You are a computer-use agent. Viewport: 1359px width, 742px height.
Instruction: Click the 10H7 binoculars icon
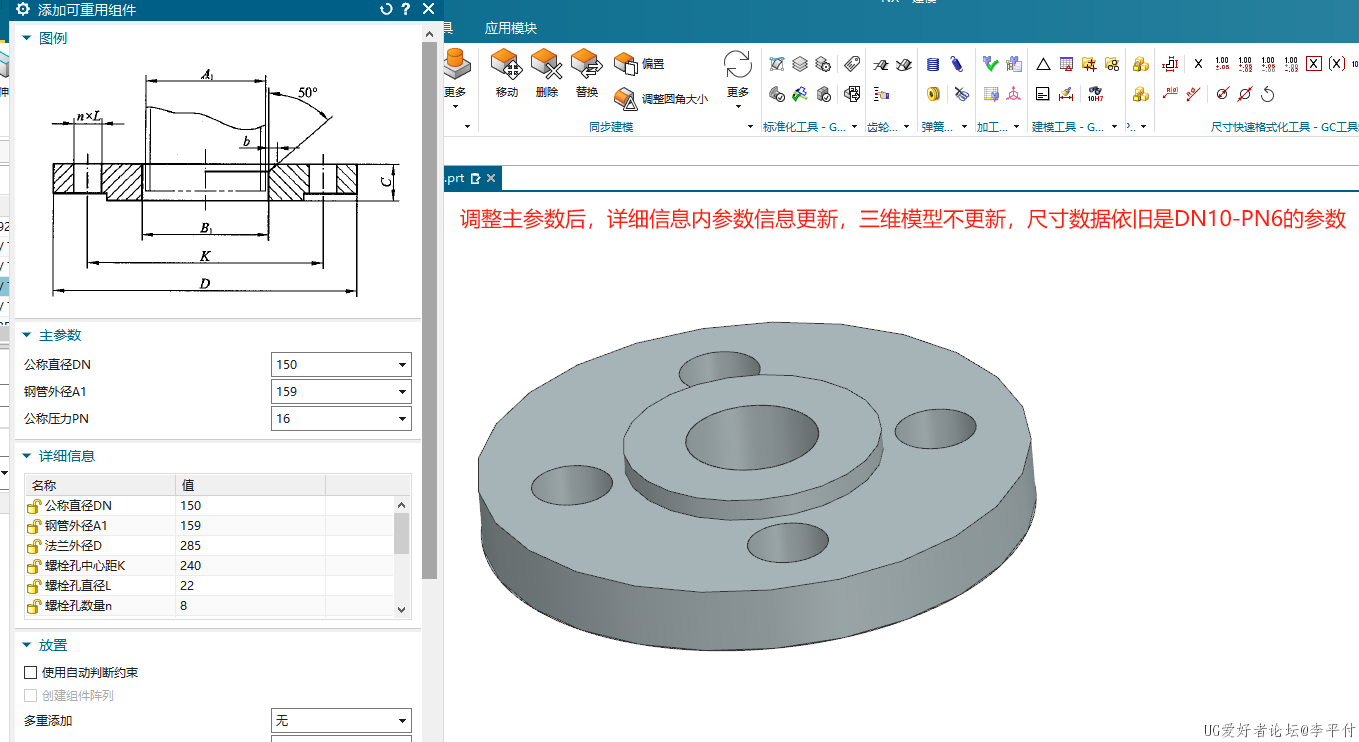1095,94
